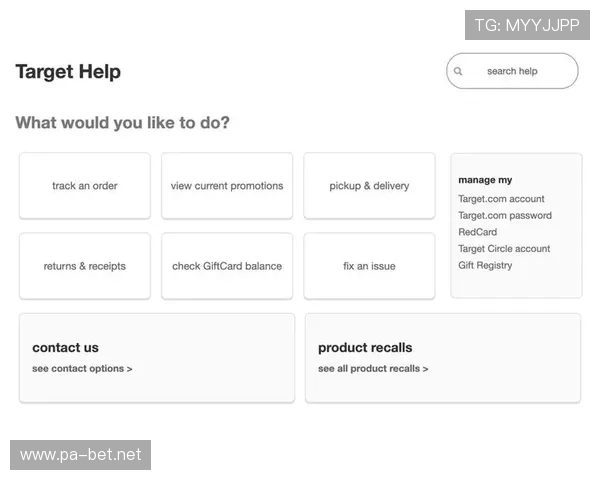600x480 pixels.
Task: Click Target.com password link
Action: click(505, 216)
